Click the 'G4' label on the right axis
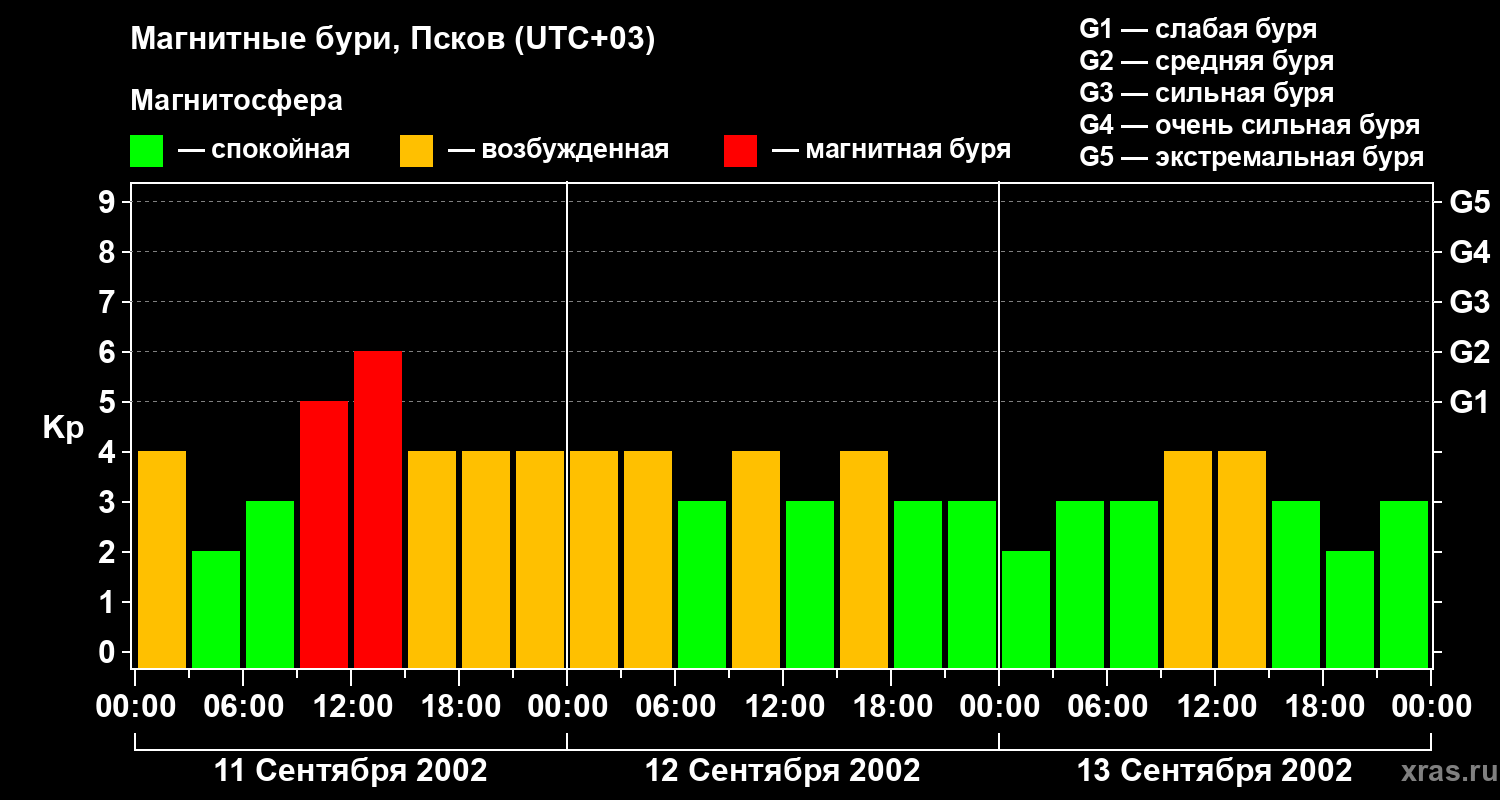Viewport: 1500px width, 800px height. (x=1469, y=252)
